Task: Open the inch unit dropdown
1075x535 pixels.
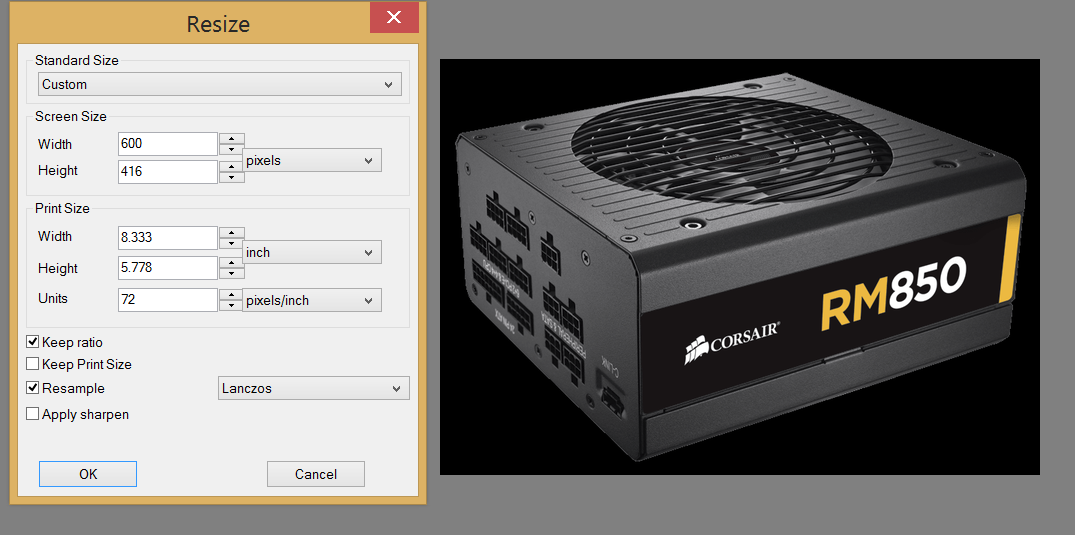Action: pos(312,252)
